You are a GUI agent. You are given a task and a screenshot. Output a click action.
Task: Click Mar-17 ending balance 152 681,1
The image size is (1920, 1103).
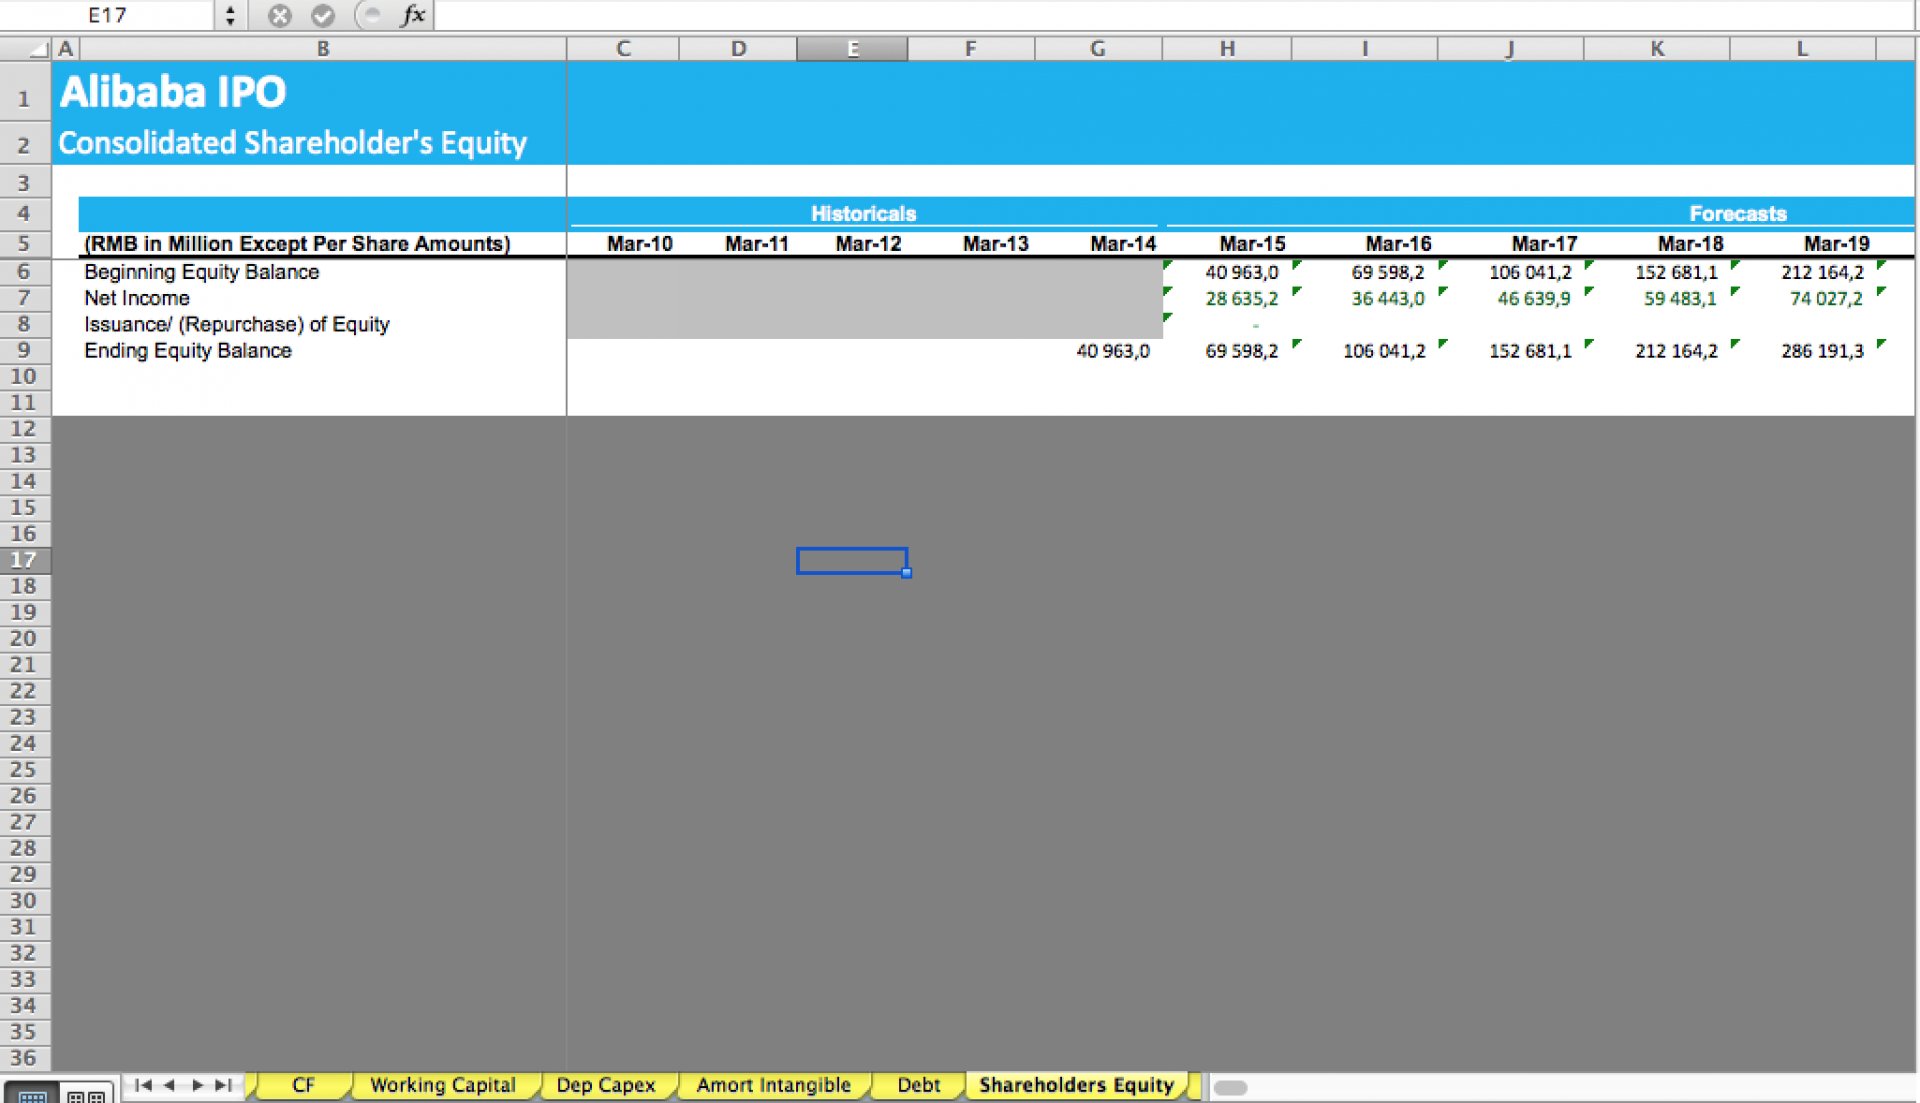click(x=1530, y=351)
